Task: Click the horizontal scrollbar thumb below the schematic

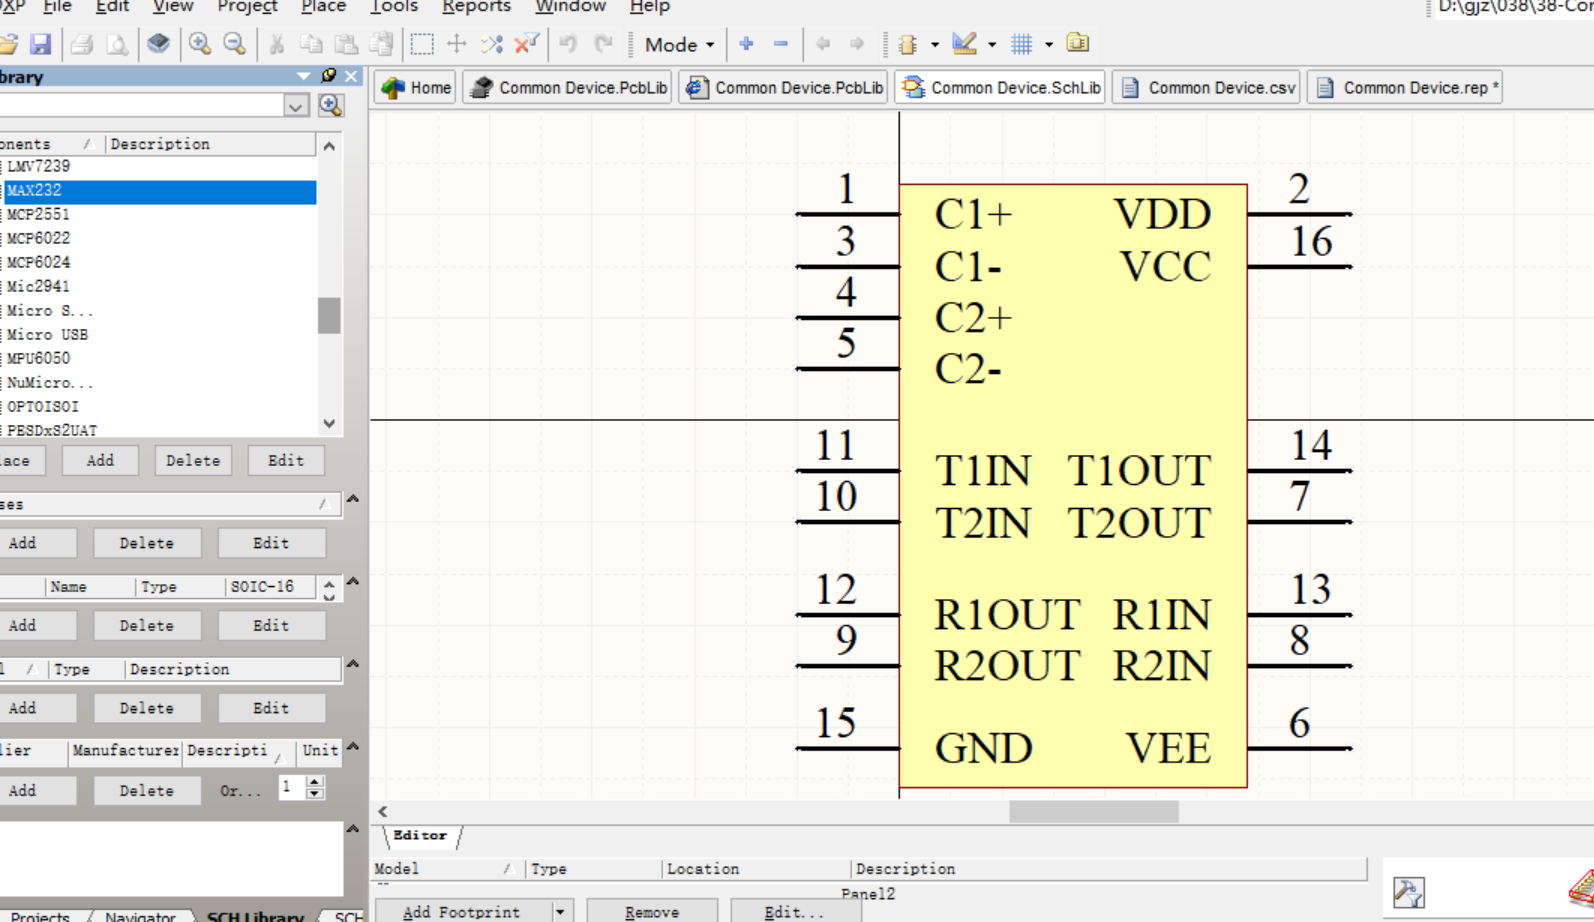Action: point(1093,811)
